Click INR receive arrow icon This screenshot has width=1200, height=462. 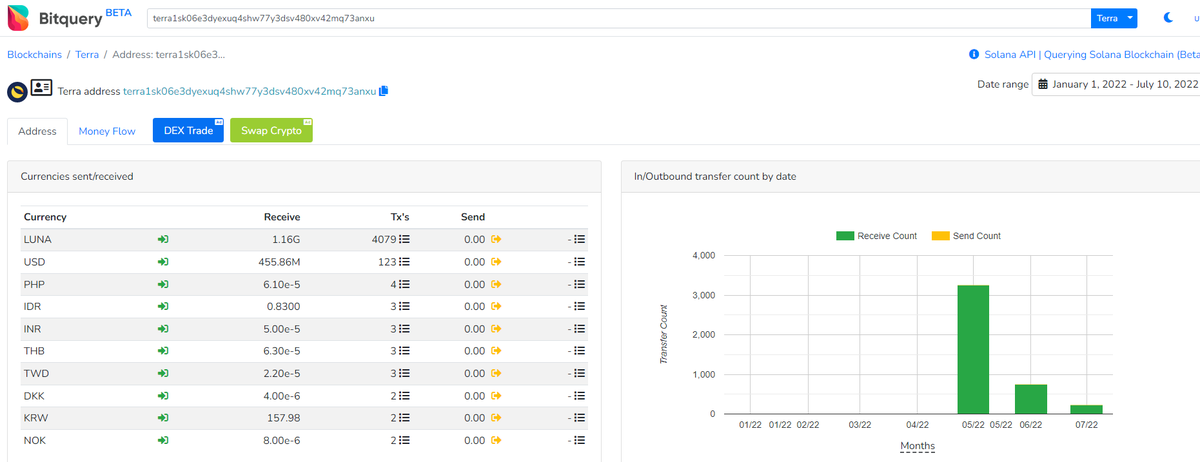coord(163,329)
